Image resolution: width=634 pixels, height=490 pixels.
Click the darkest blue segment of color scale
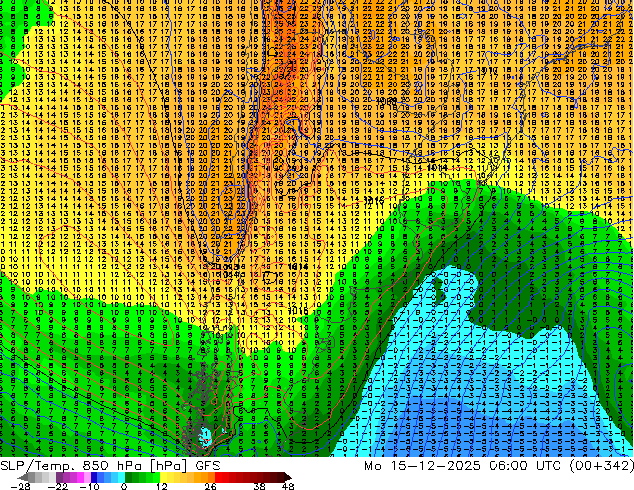click(94, 477)
